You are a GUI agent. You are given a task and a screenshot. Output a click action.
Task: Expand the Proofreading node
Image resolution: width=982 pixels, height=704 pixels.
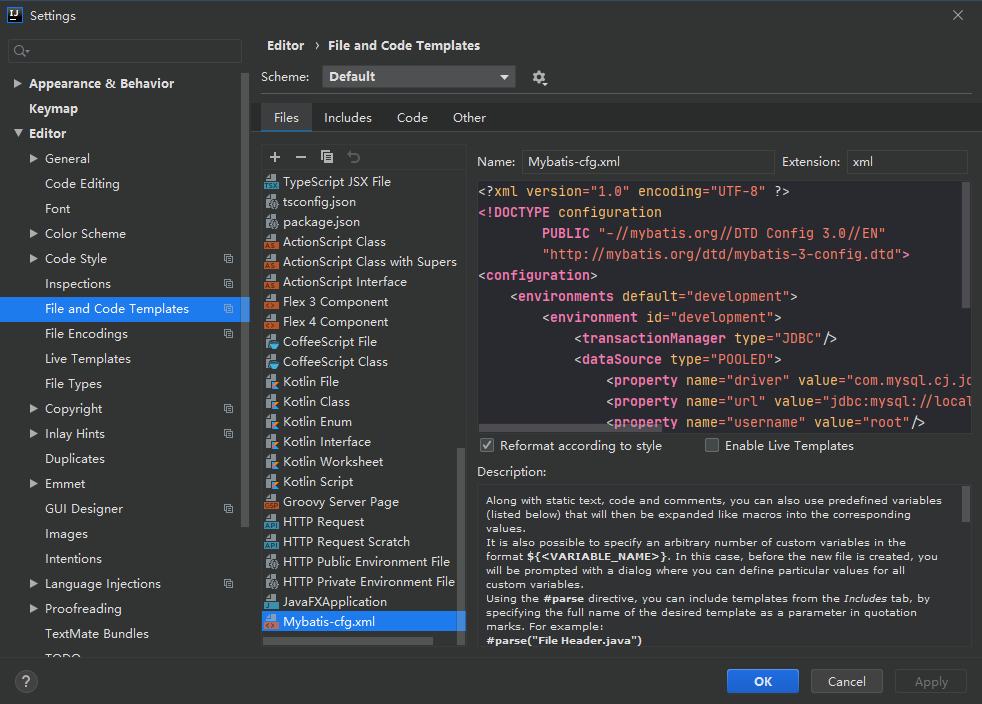pos(34,609)
